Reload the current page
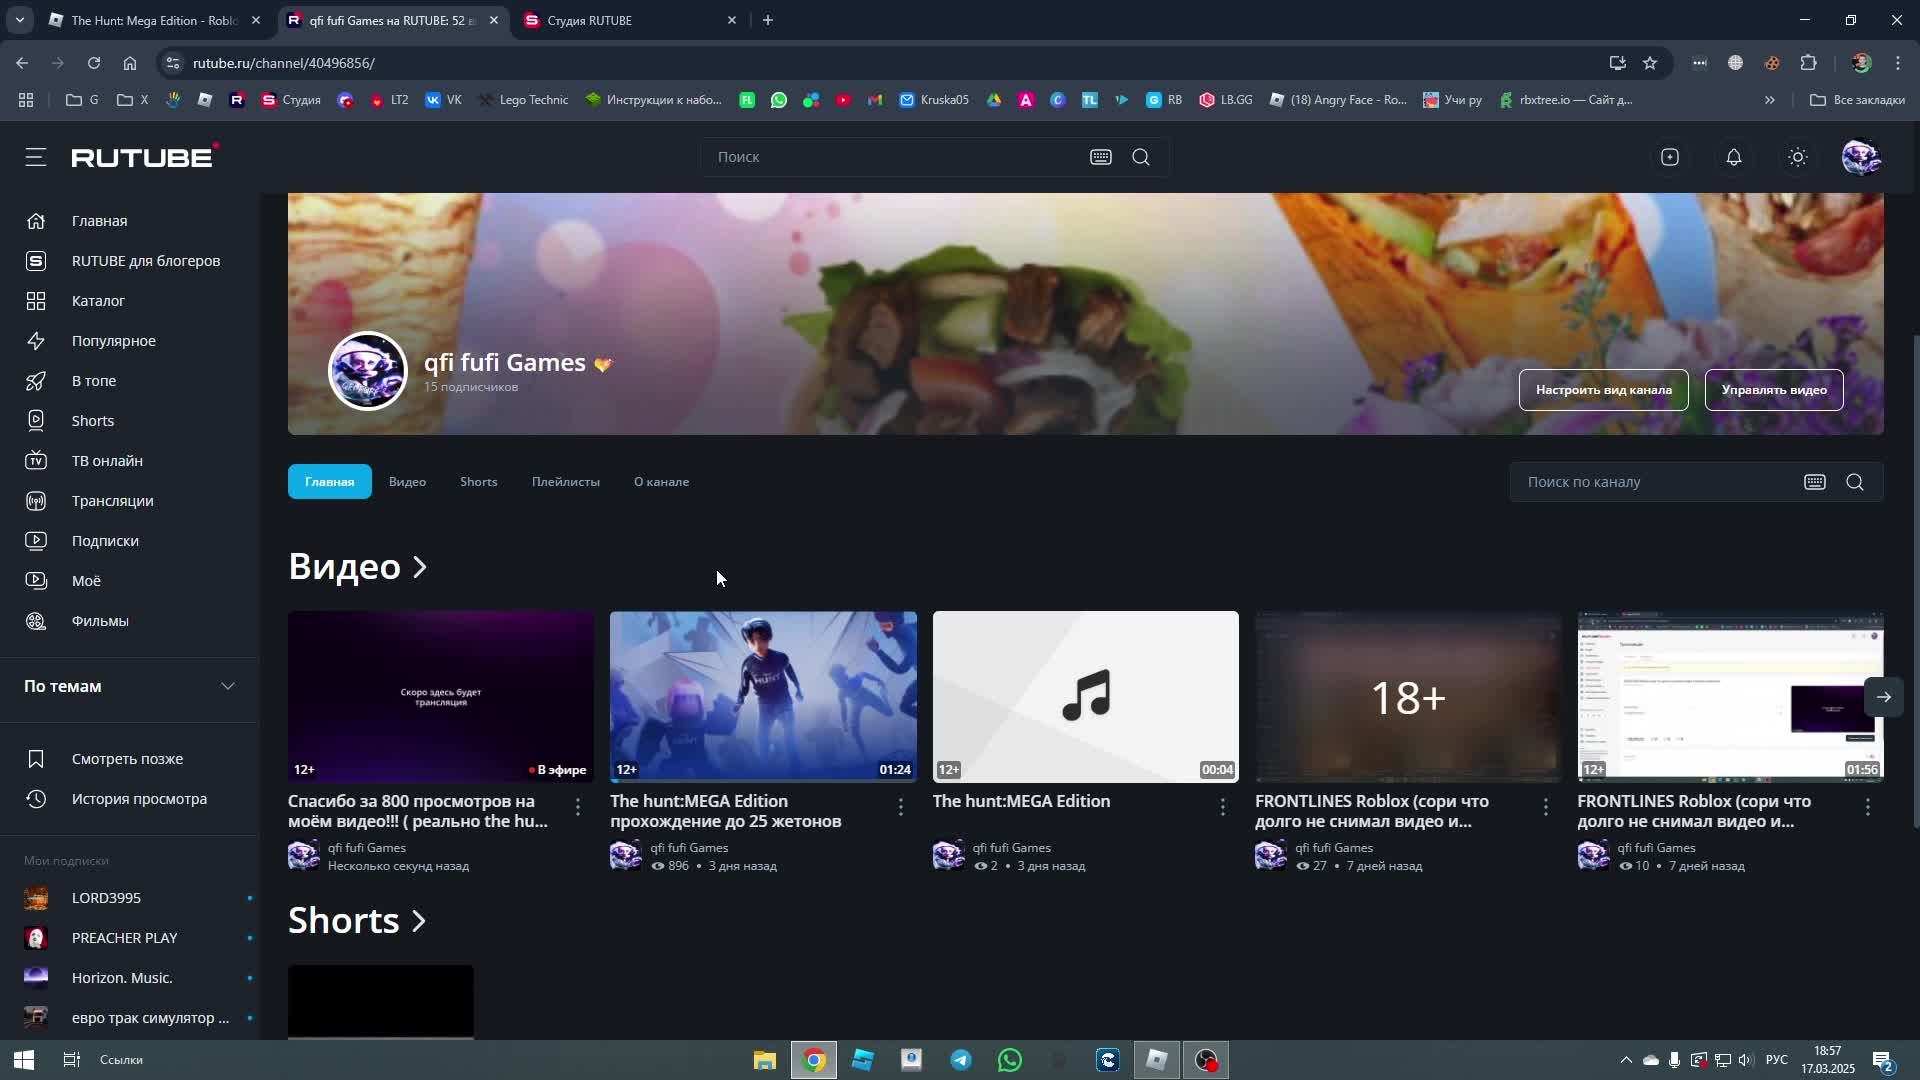The width and height of the screenshot is (1920, 1080). pos(93,63)
